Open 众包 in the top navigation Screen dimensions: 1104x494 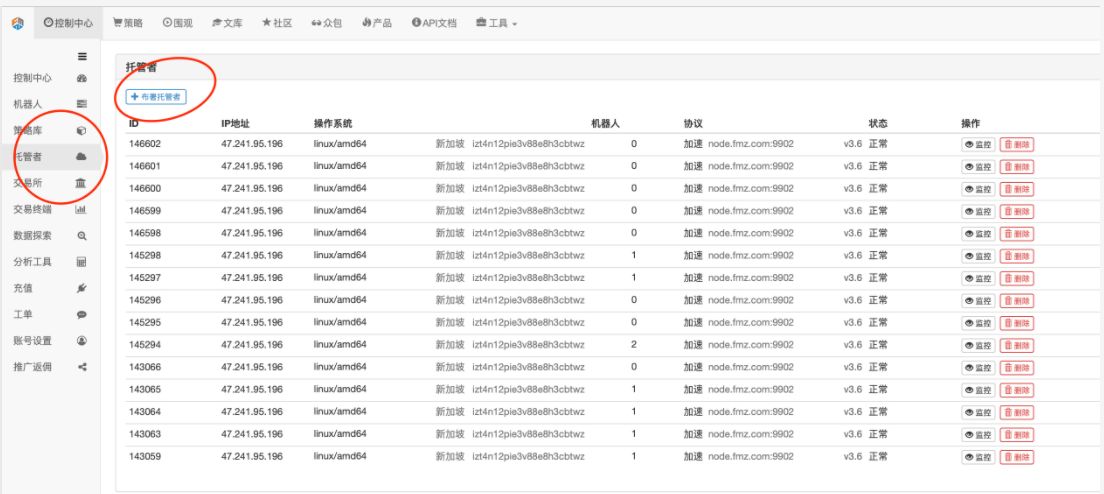click(x=327, y=23)
